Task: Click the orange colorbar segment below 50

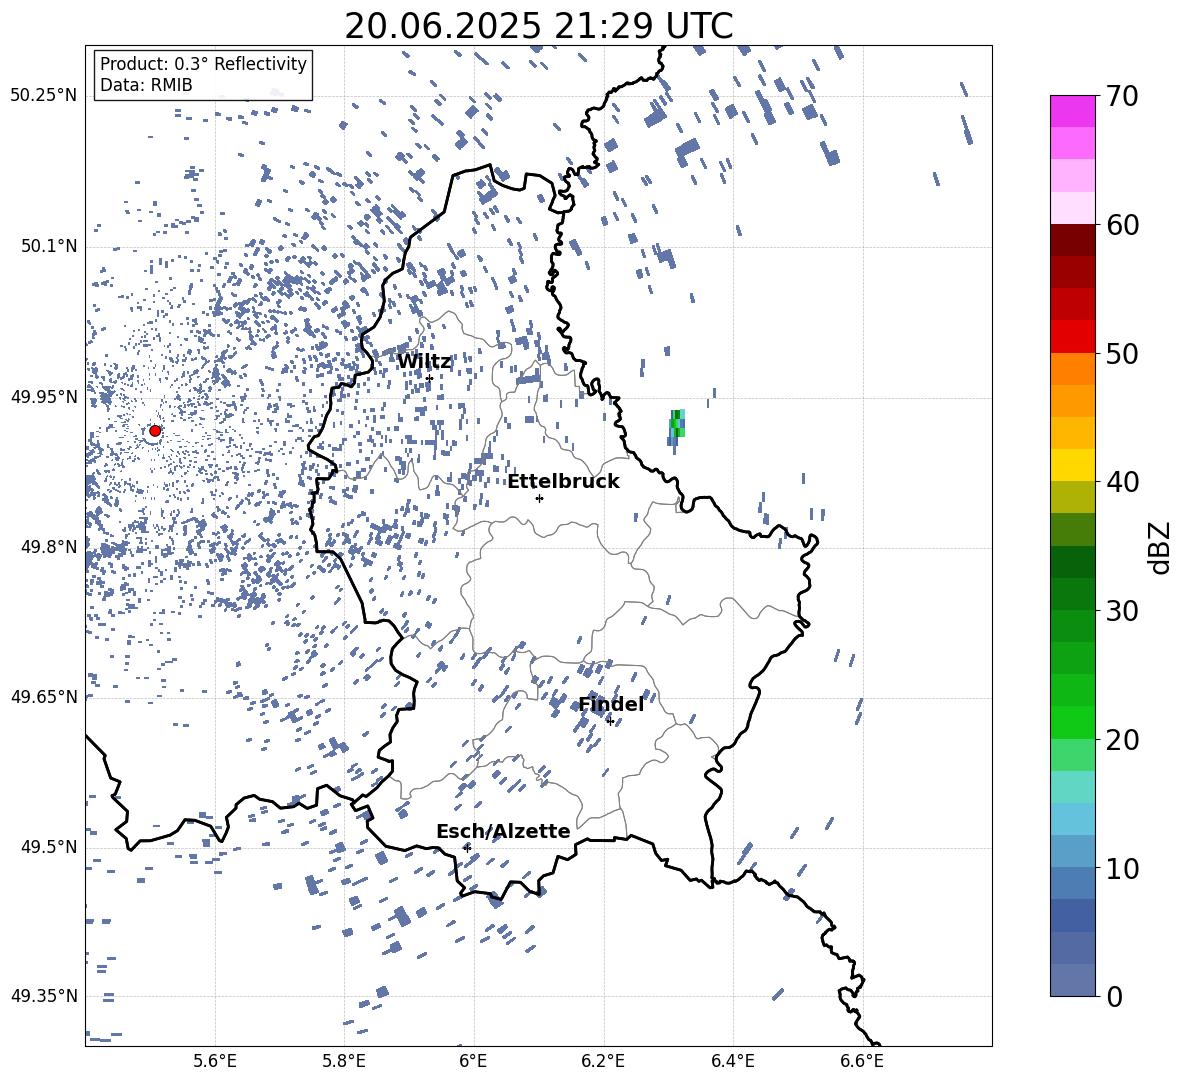Action: [1073, 369]
